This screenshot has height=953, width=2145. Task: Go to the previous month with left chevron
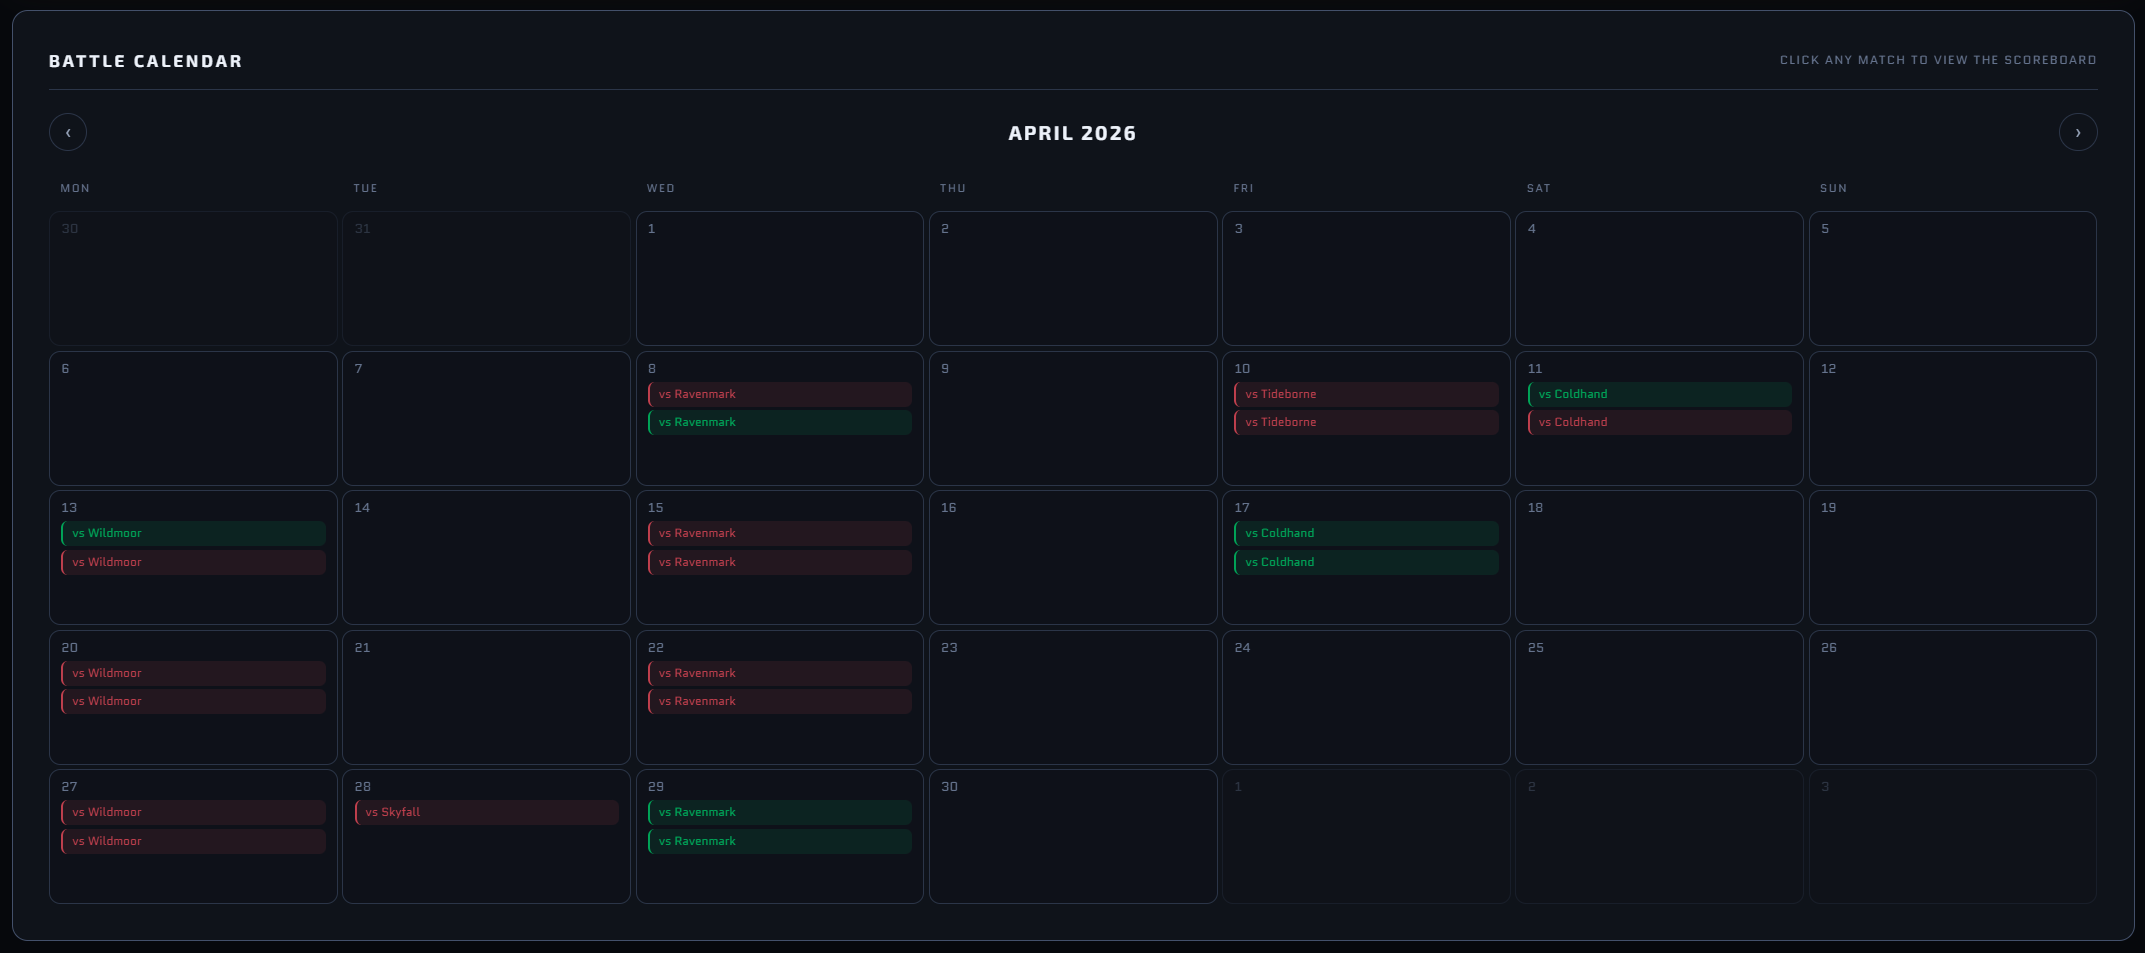[x=68, y=132]
